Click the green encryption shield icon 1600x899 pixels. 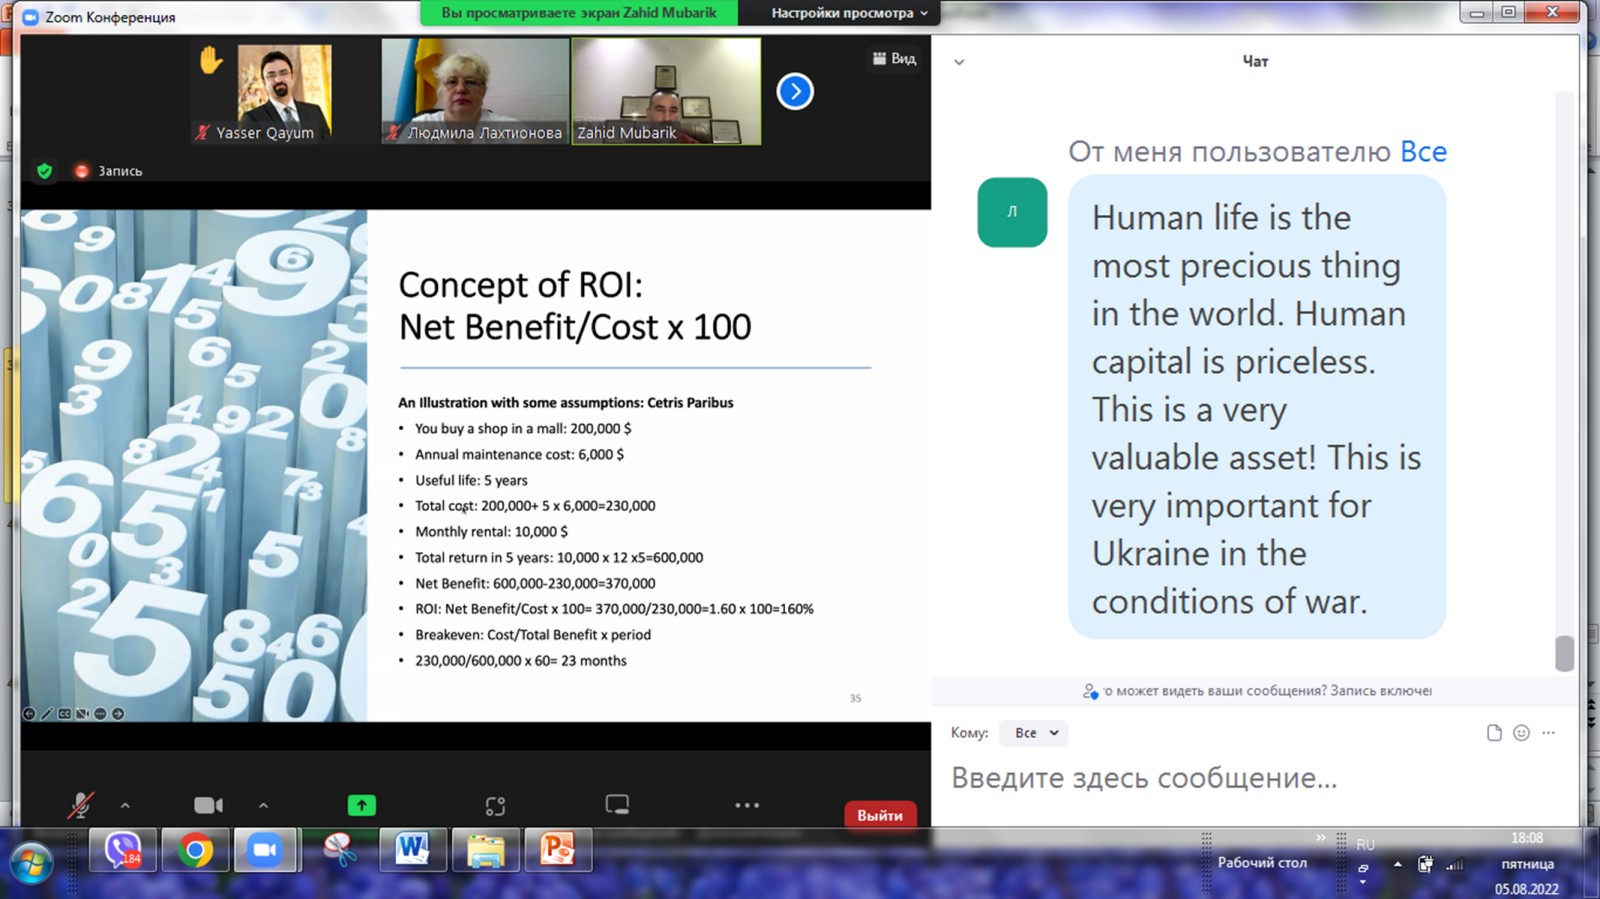44,171
